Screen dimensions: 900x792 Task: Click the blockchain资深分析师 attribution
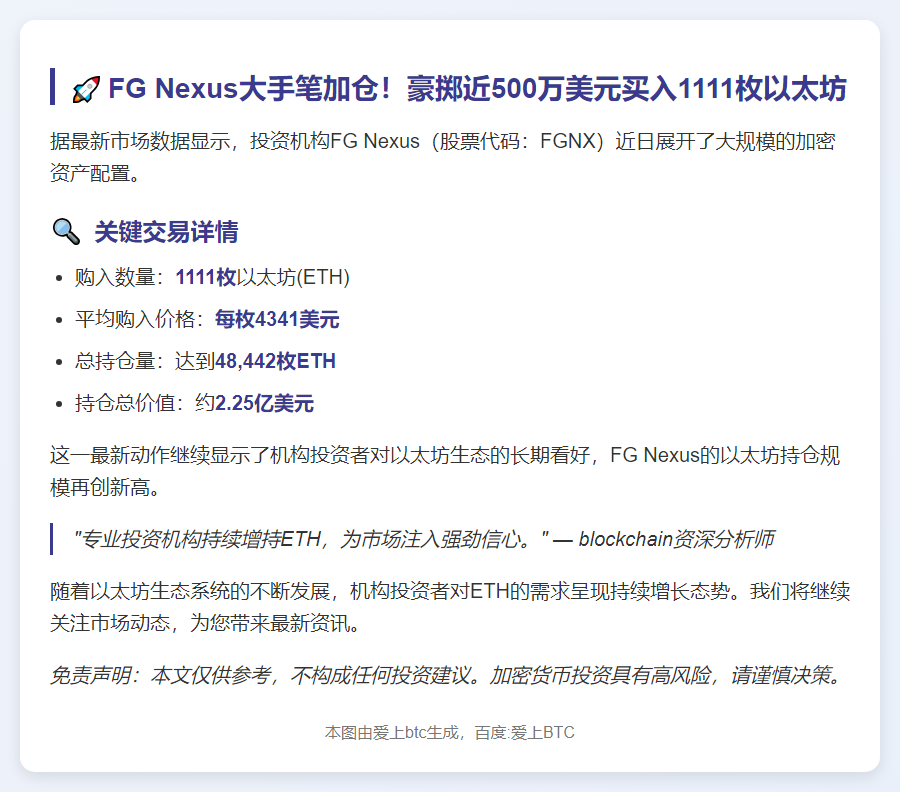676,539
